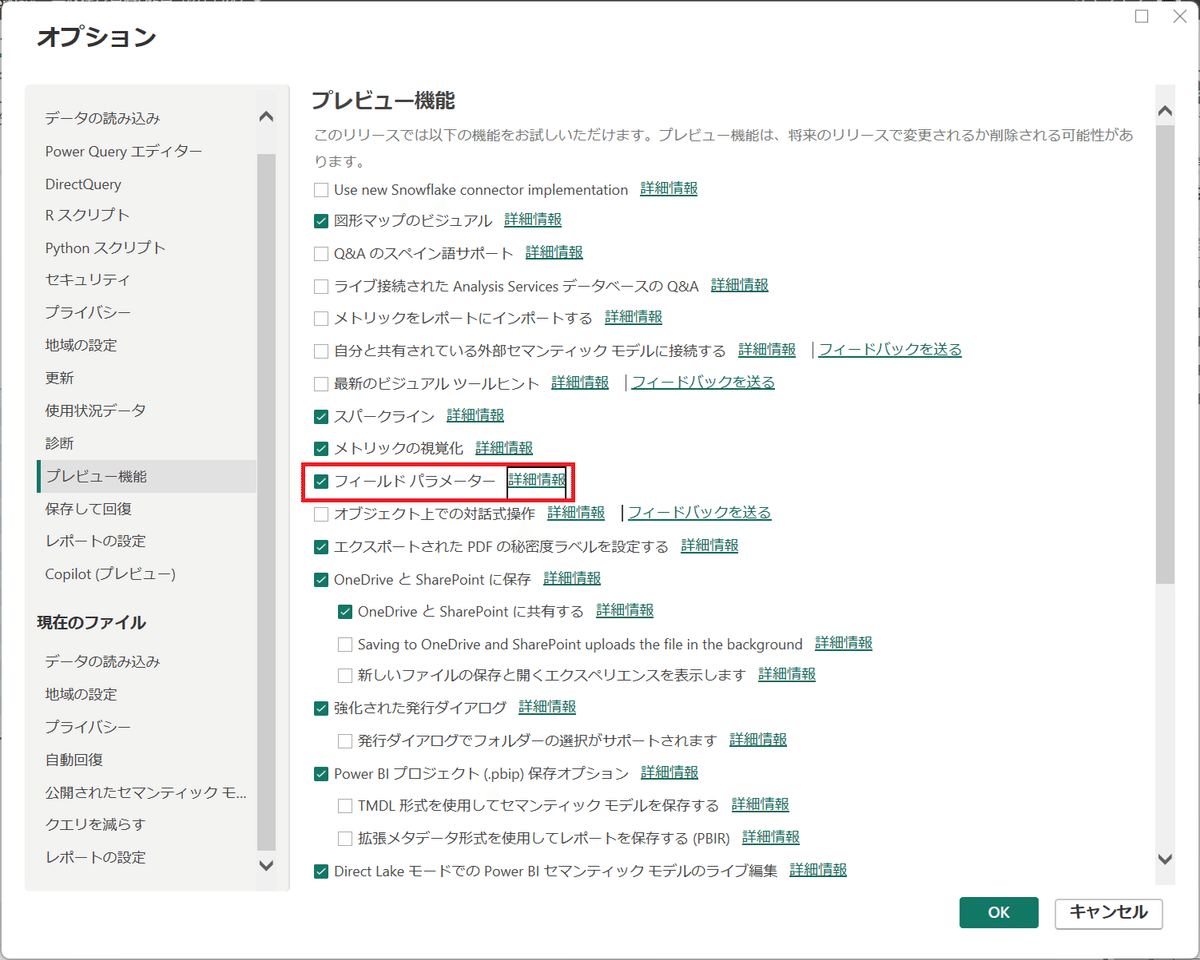Toggle Direct Lake モード live edit checkbox

(x=321, y=871)
